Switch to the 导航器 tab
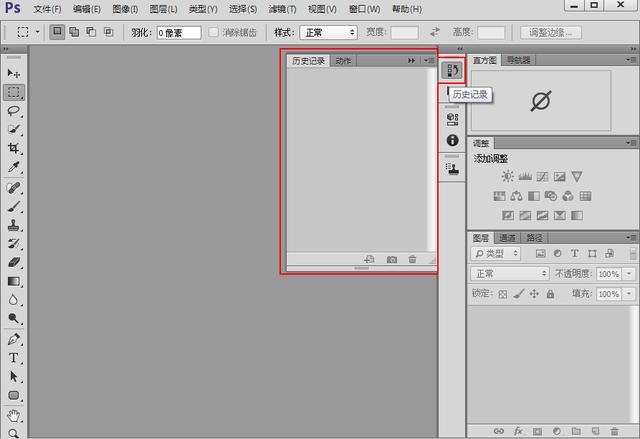This screenshot has height=439, width=640. click(x=518, y=60)
